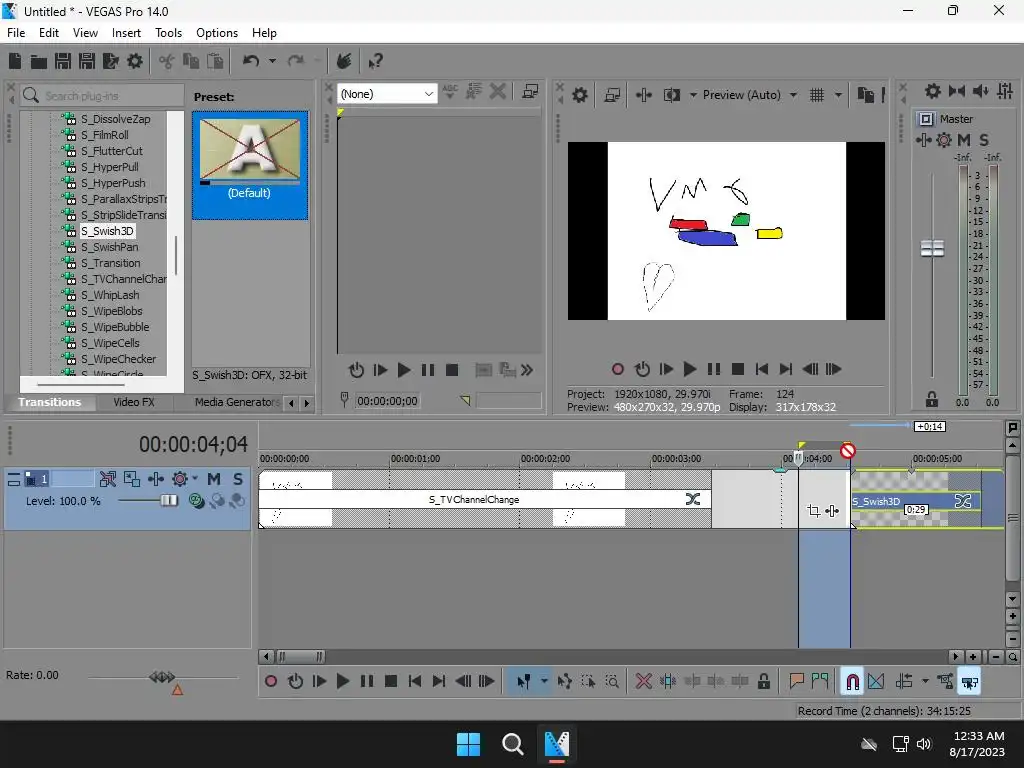Open the Render As dialog icon
The width and height of the screenshot is (1024, 768).
(x=110, y=61)
